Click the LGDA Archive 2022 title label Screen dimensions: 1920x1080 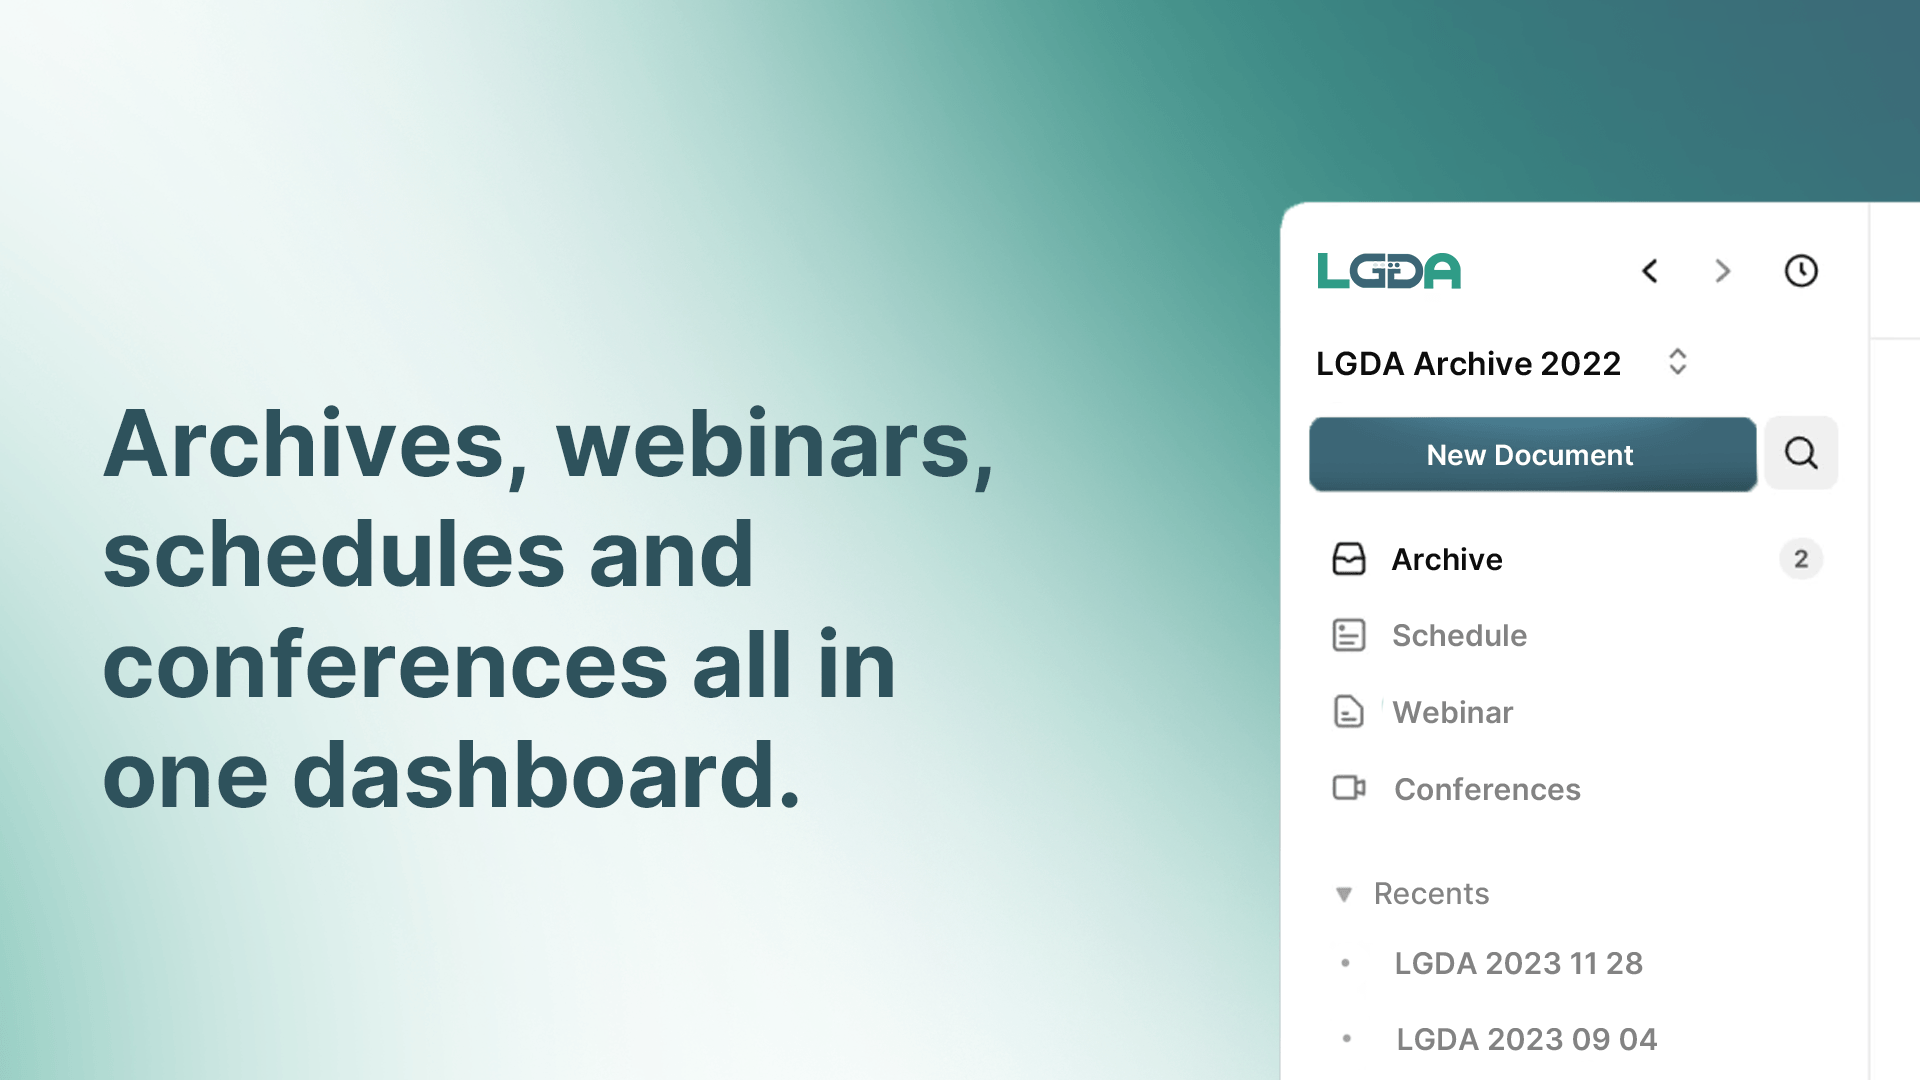click(1469, 363)
